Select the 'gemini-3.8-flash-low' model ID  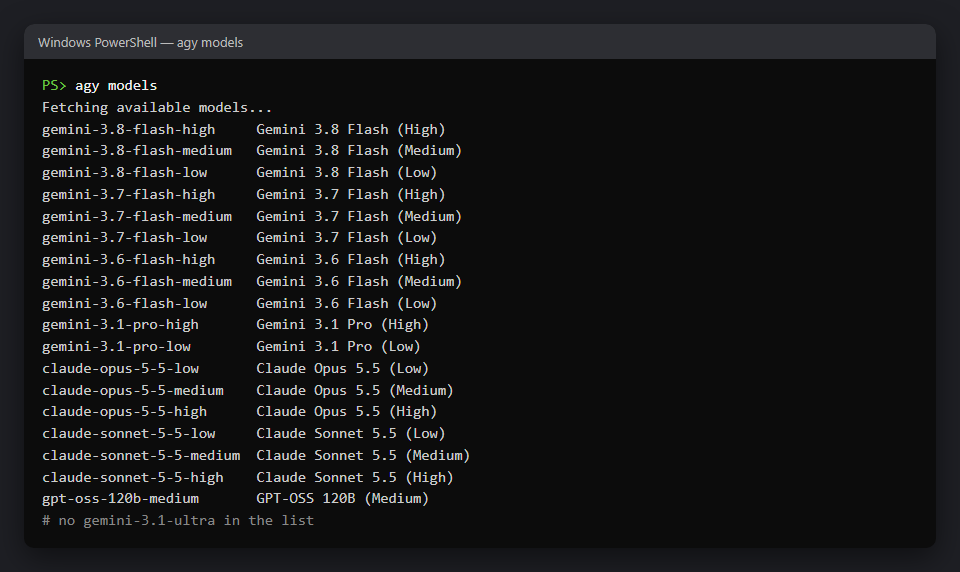tap(124, 173)
